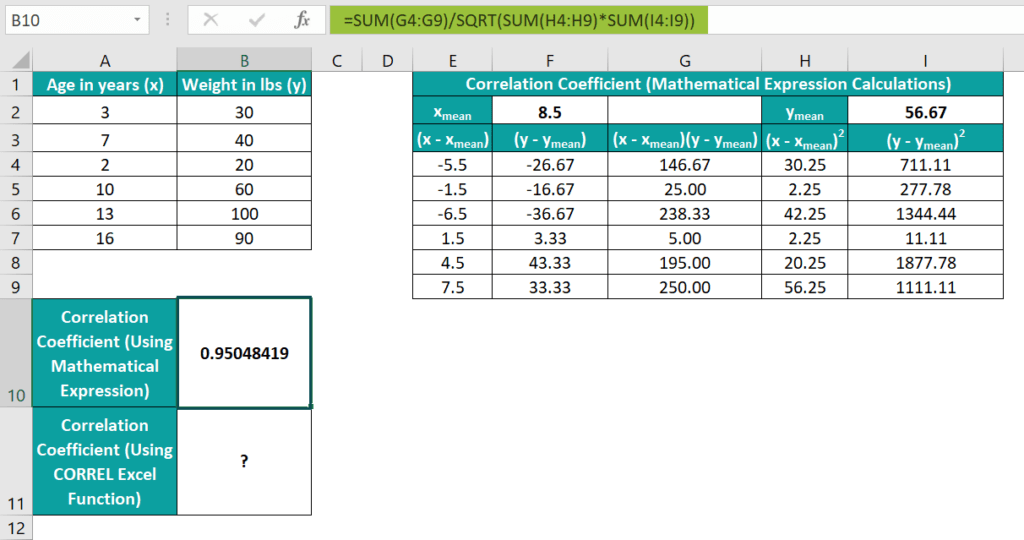Click the (x - xmean) column heading cell
The width and height of the screenshot is (1024, 540).
tap(452, 139)
